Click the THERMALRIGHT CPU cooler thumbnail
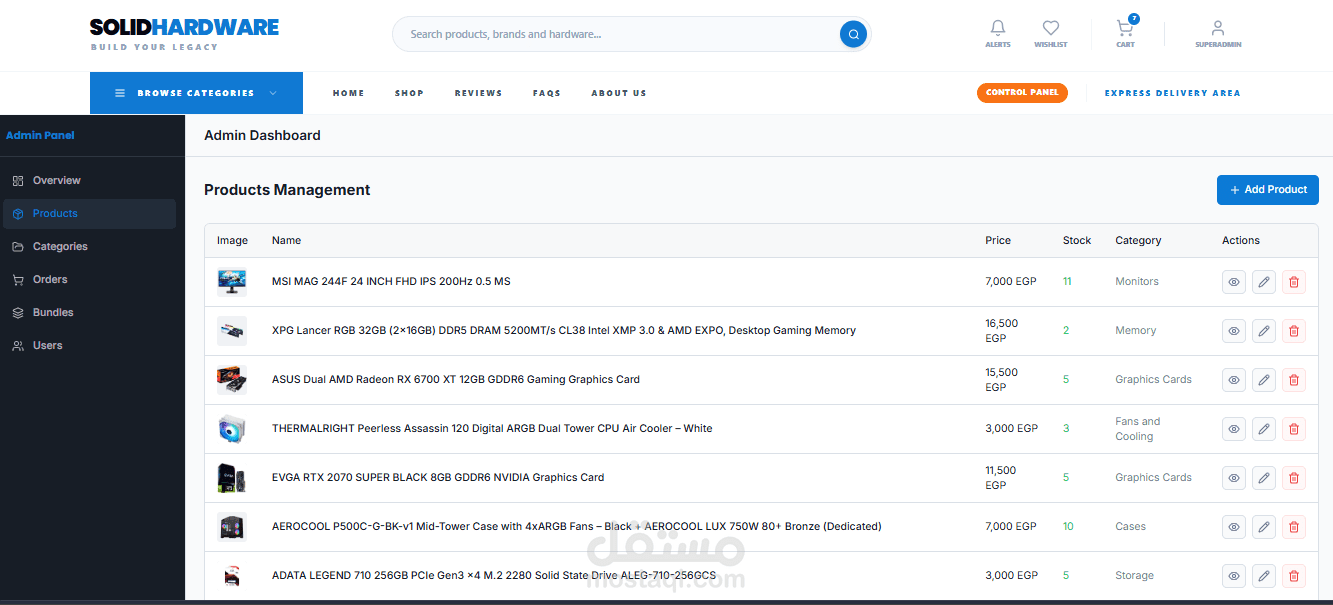Viewport: 1333px width, 605px height. [x=231, y=429]
